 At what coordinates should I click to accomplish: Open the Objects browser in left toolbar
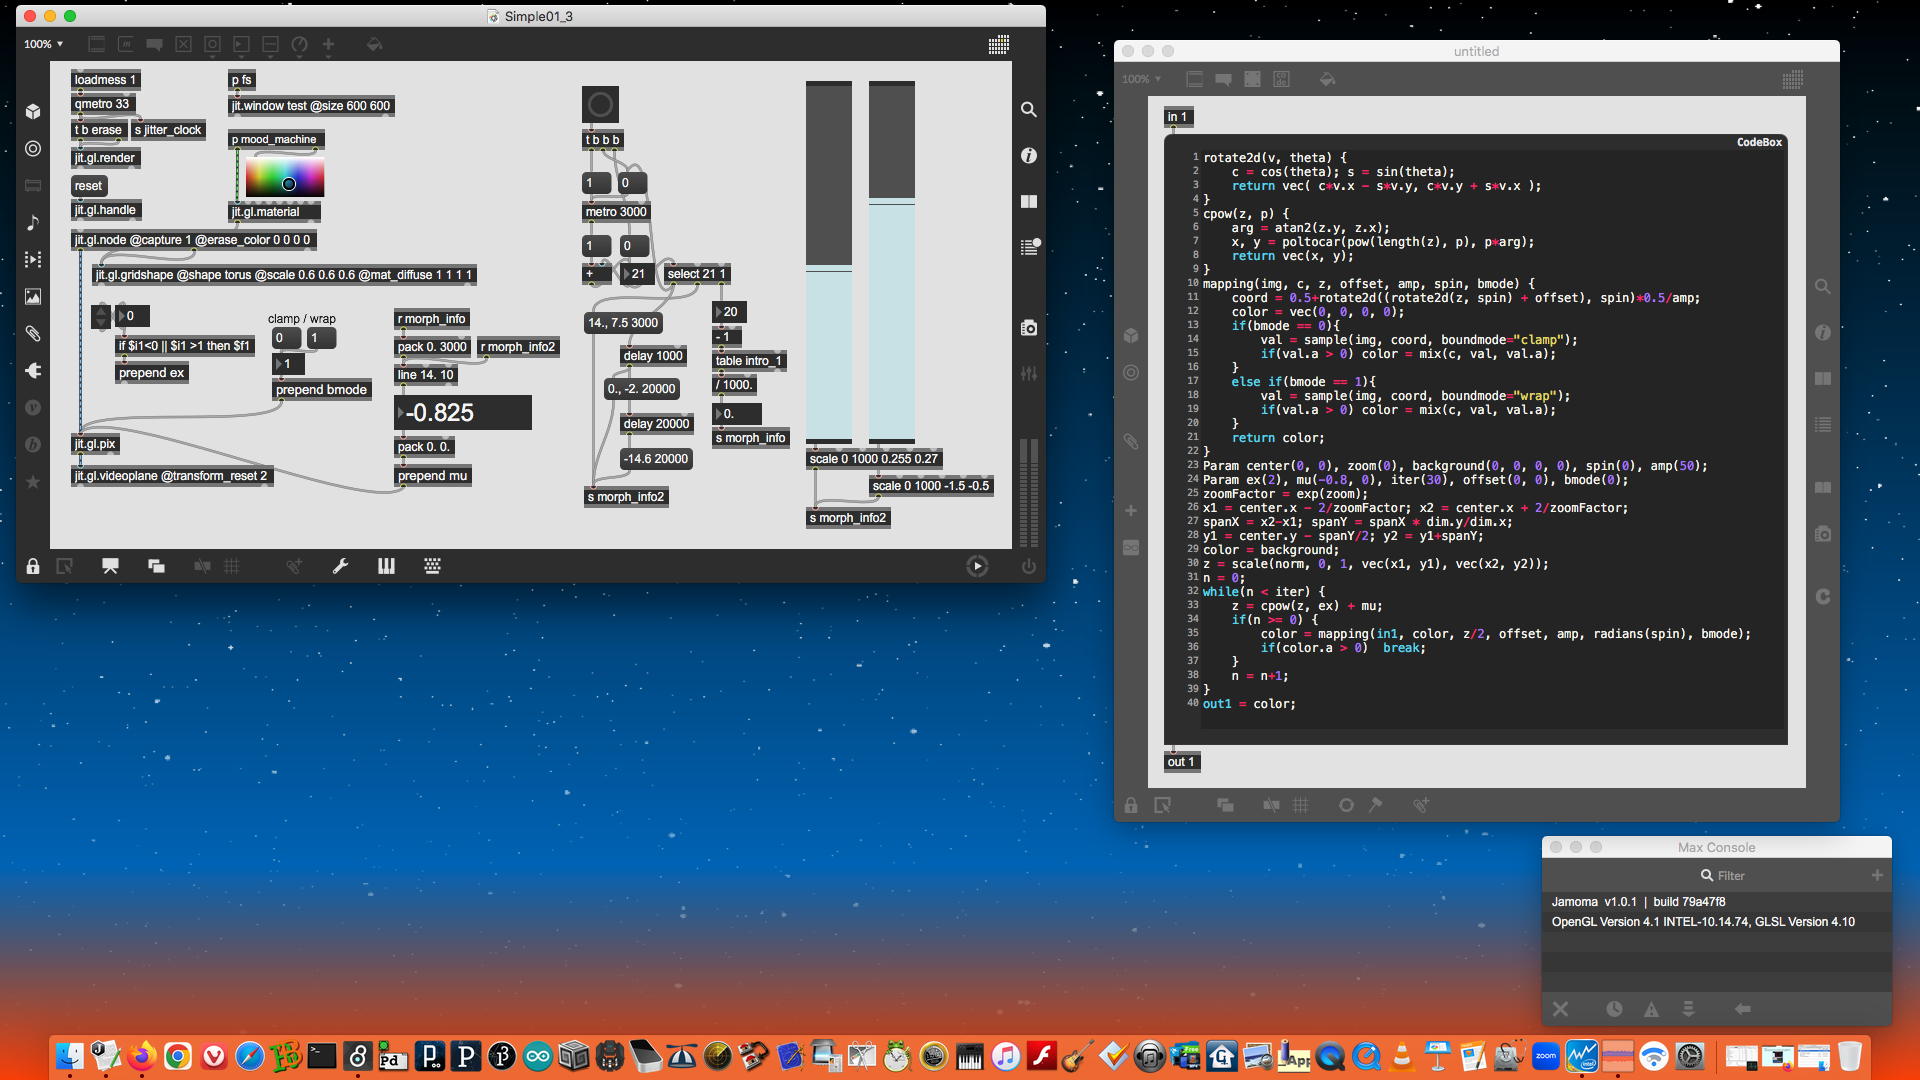pos(33,112)
